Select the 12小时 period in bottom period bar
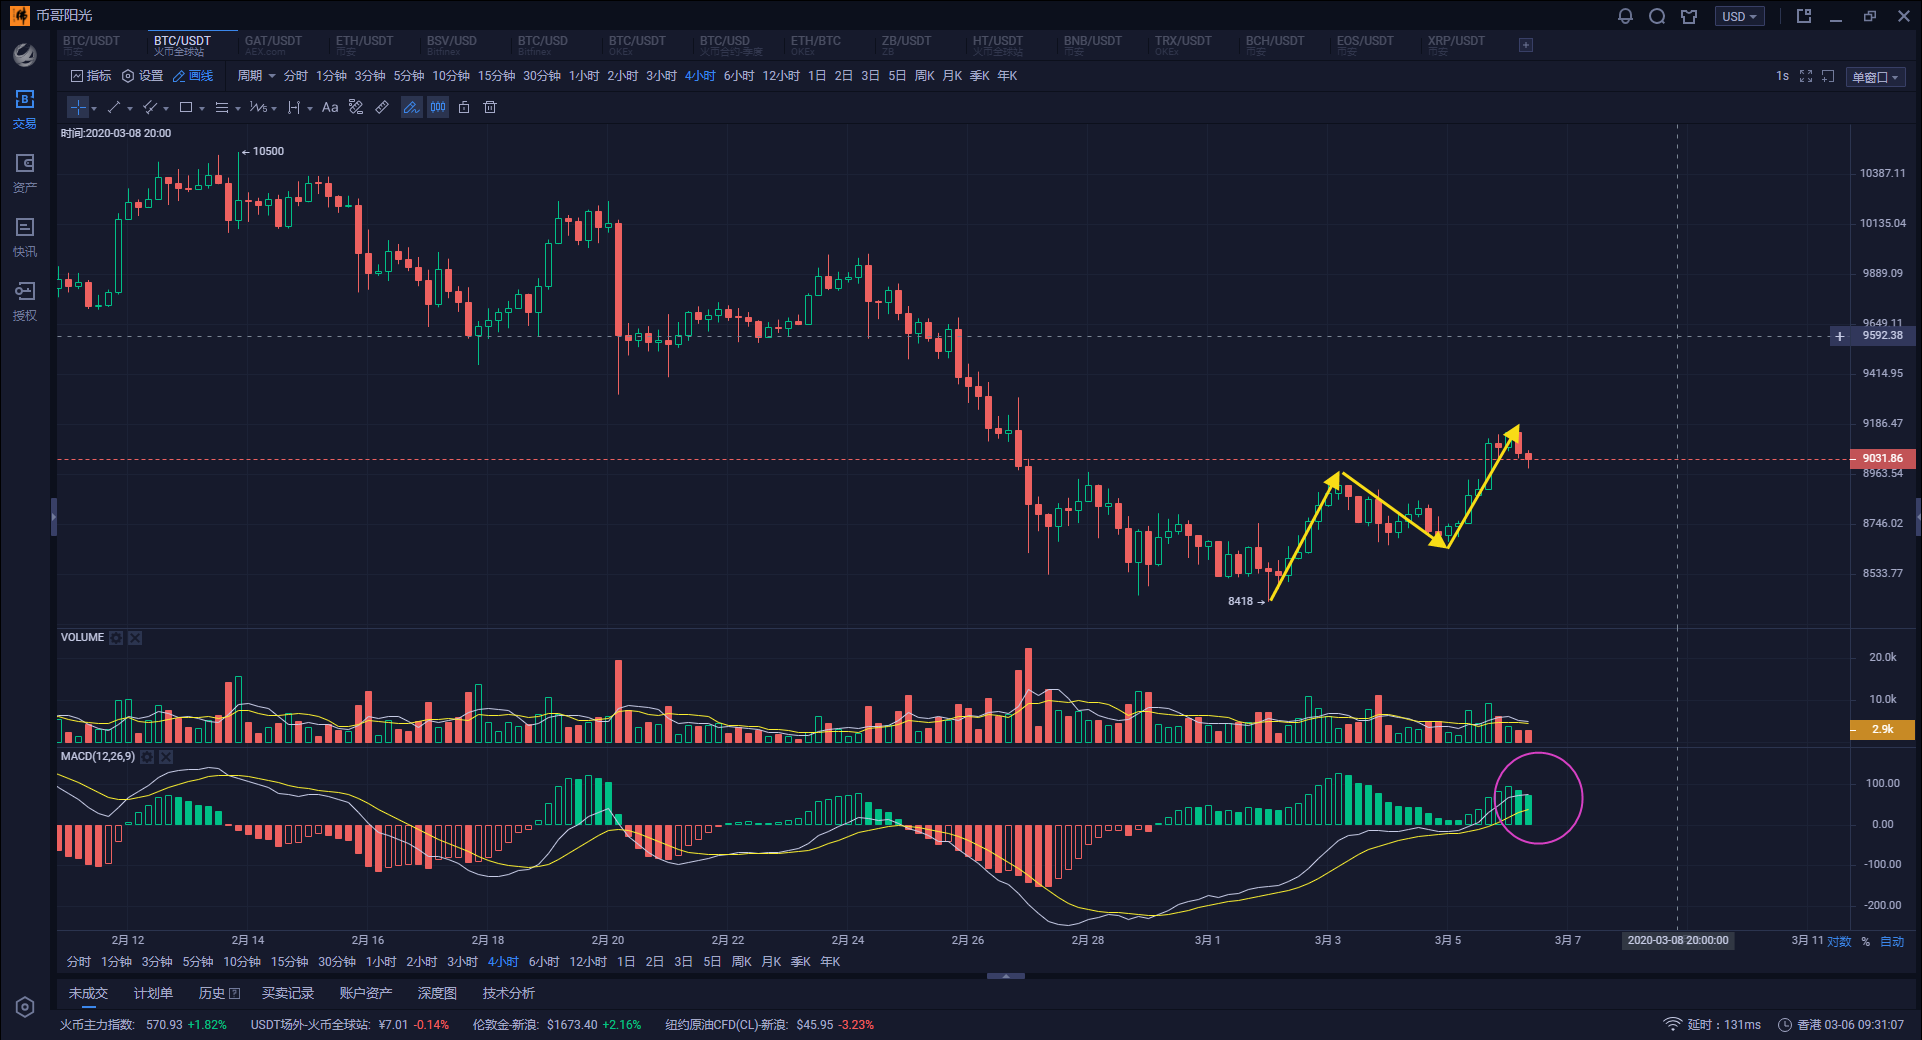Image resolution: width=1922 pixels, height=1040 pixels. pyautogui.click(x=588, y=962)
